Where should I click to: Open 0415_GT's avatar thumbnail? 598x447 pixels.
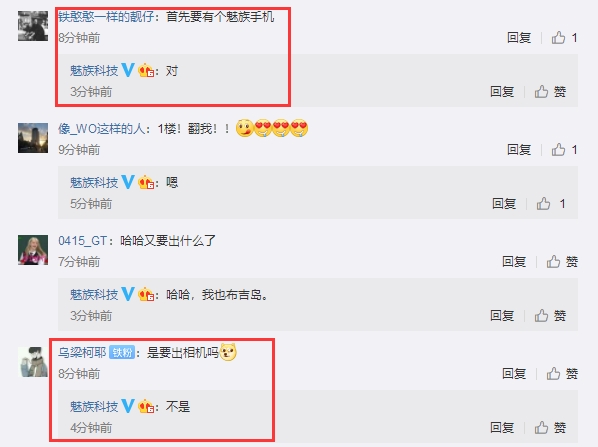pos(33,250)
